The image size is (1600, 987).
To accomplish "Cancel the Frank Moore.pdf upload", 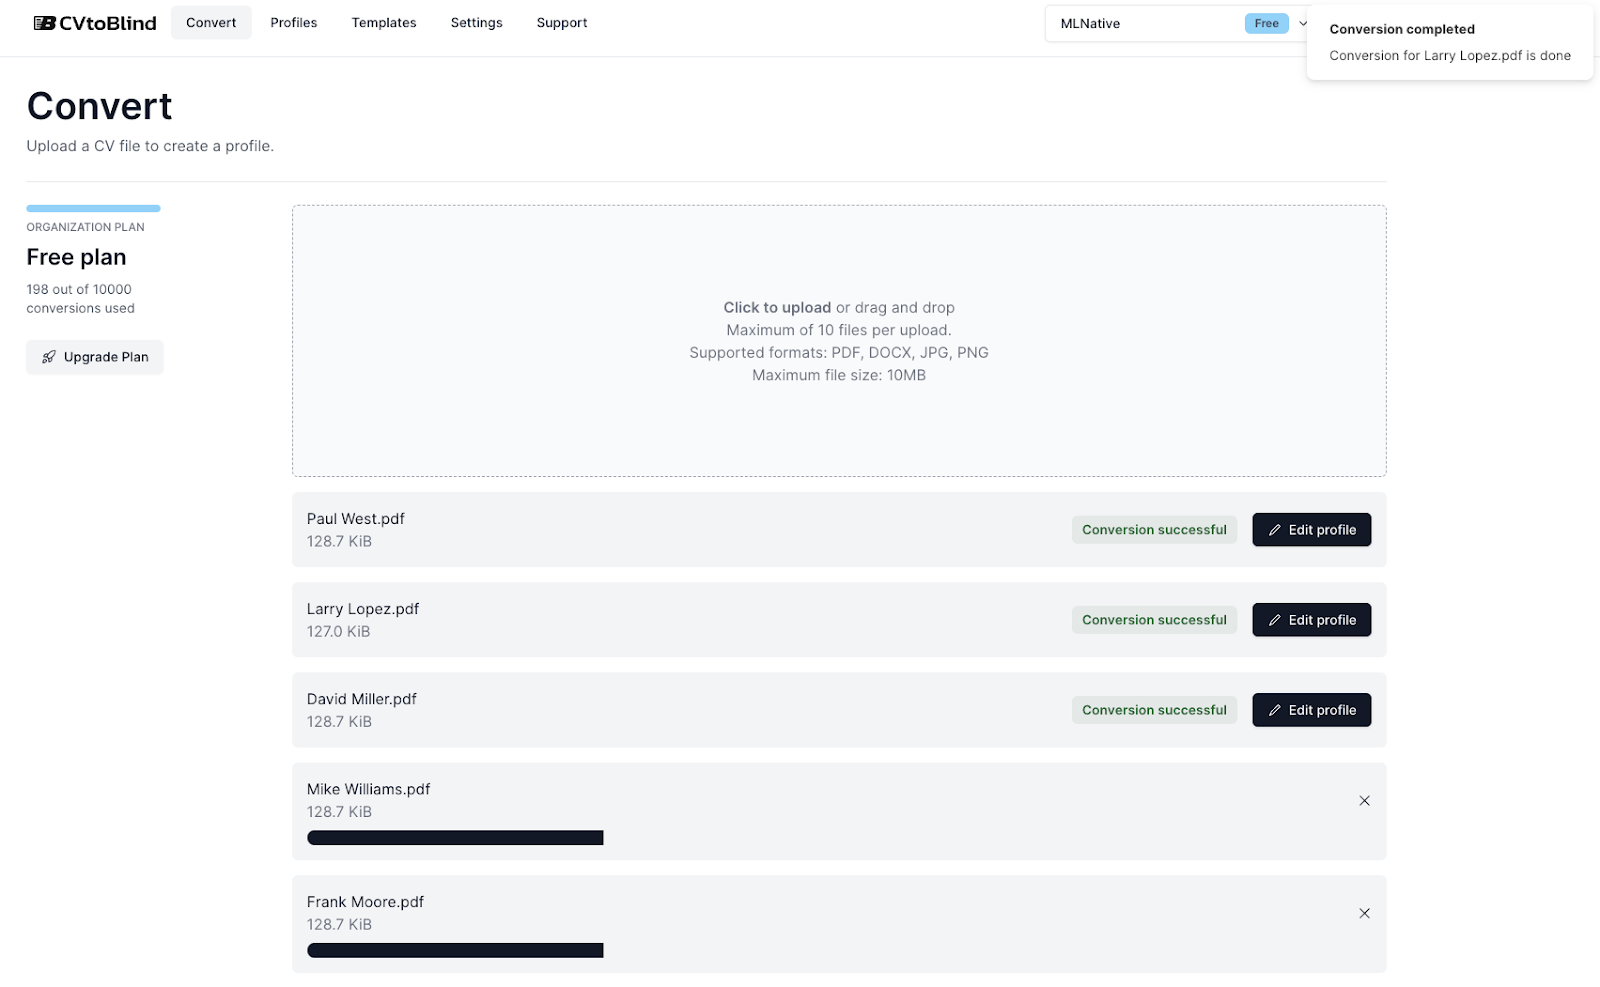I will pos(1364,913).
